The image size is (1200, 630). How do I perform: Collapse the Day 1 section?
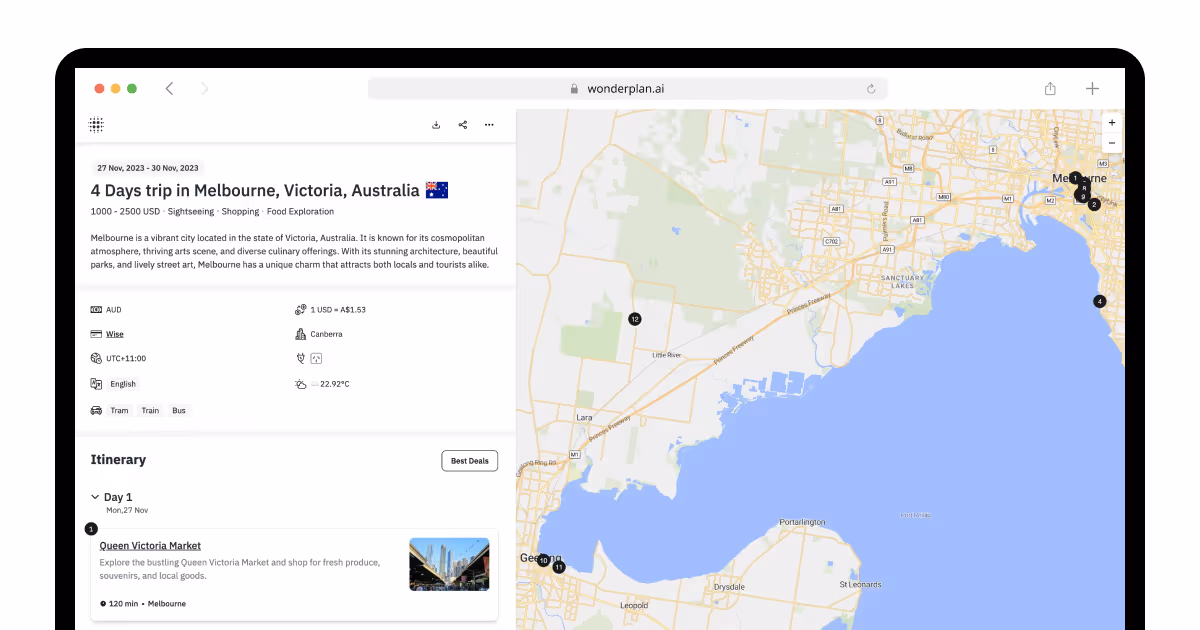95,497
